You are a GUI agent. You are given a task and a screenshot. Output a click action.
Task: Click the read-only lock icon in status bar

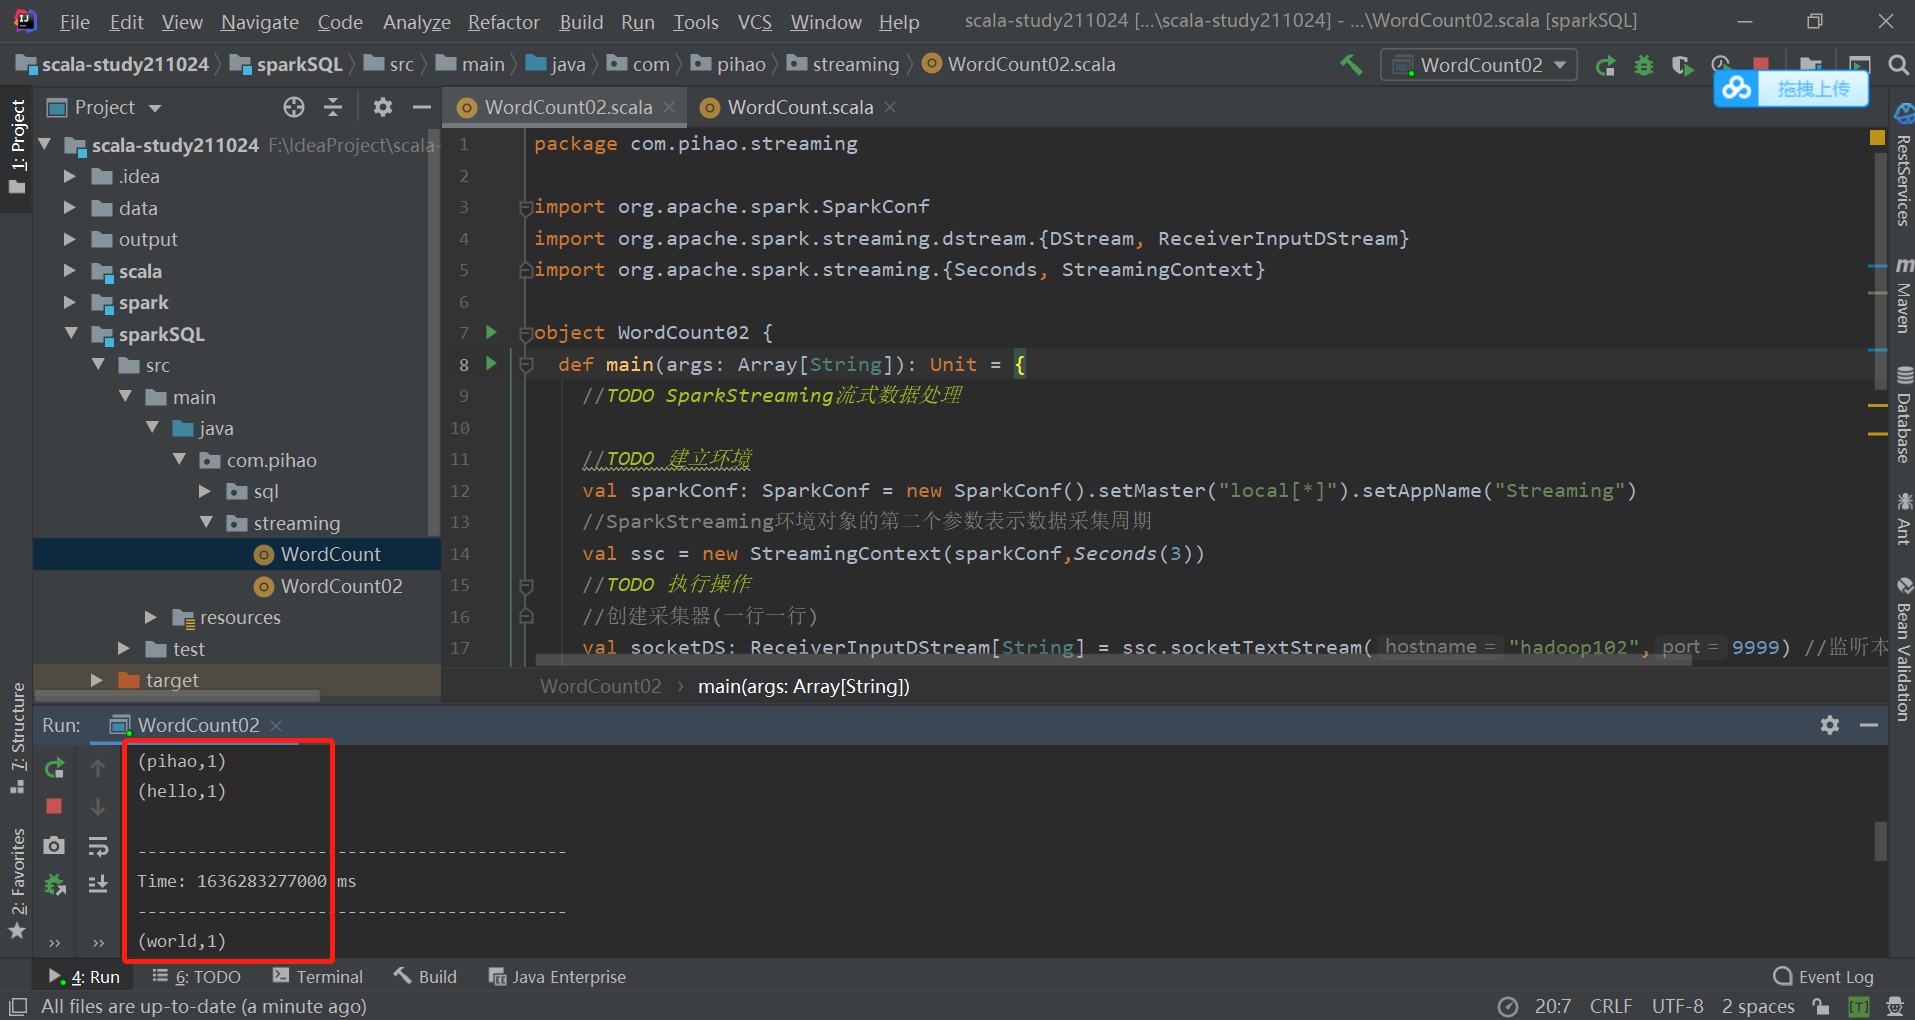[x=1821, y=1006]
